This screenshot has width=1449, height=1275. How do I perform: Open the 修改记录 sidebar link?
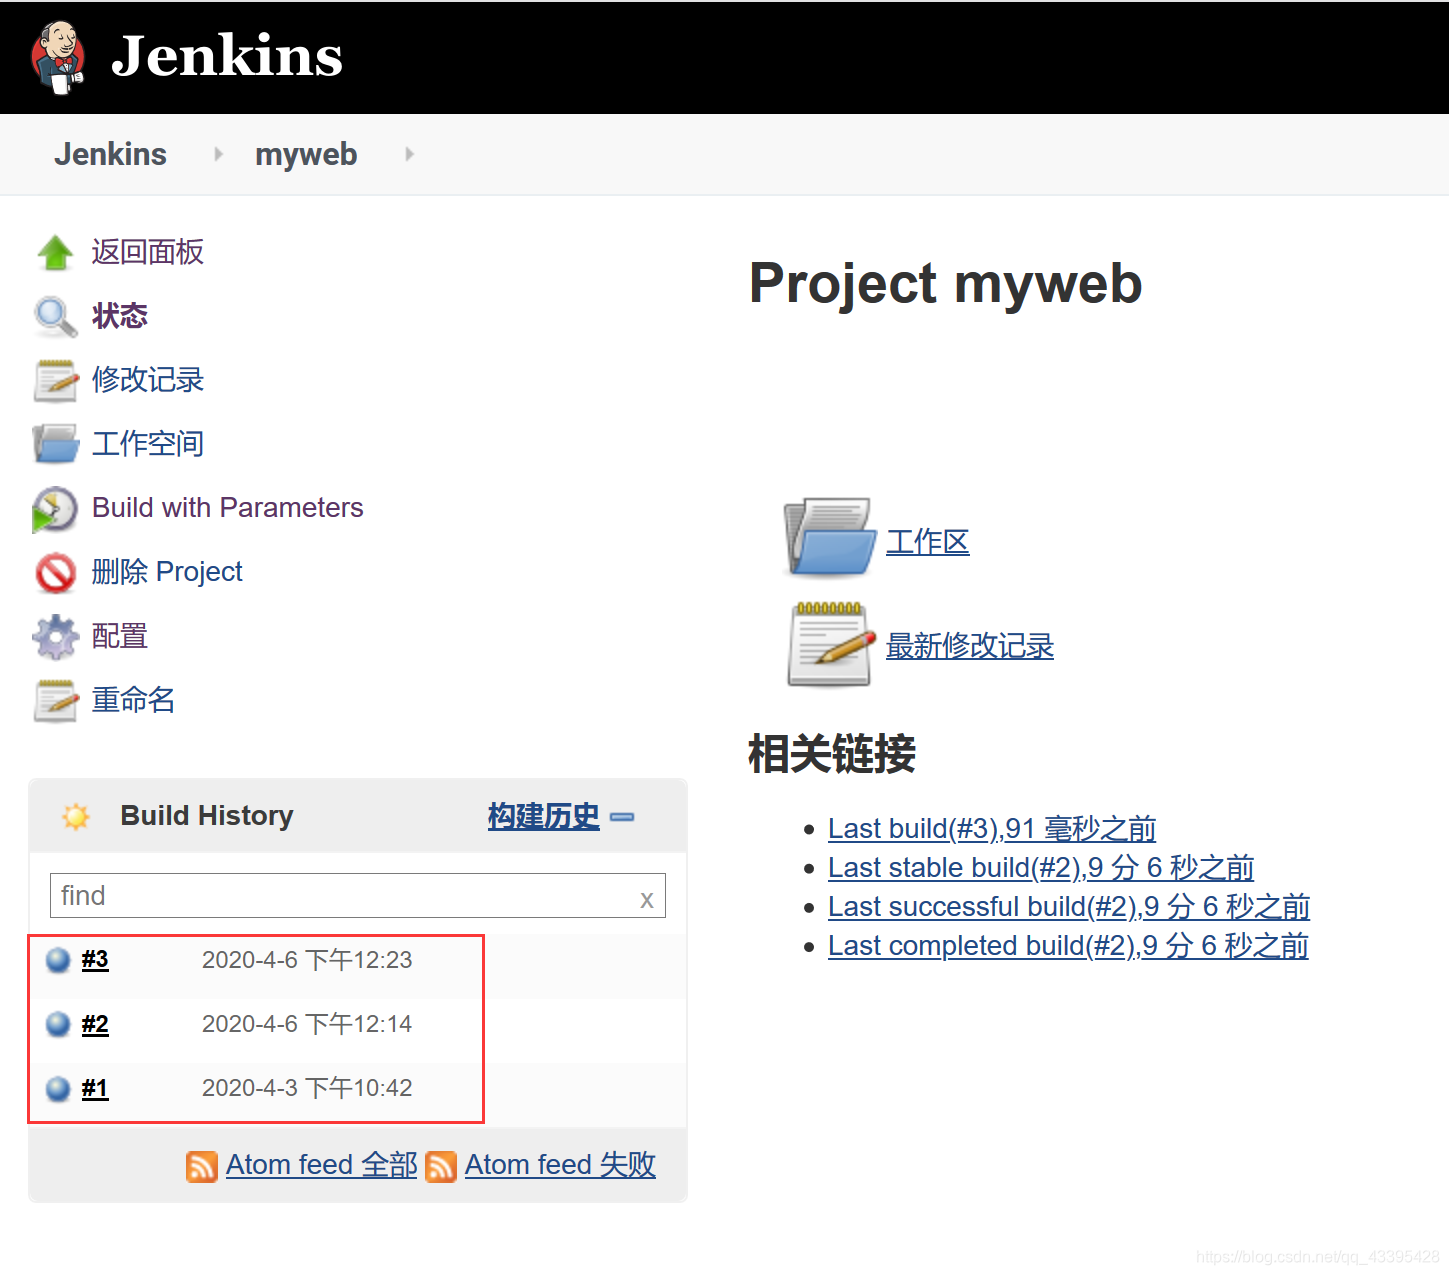coord(148,380)
